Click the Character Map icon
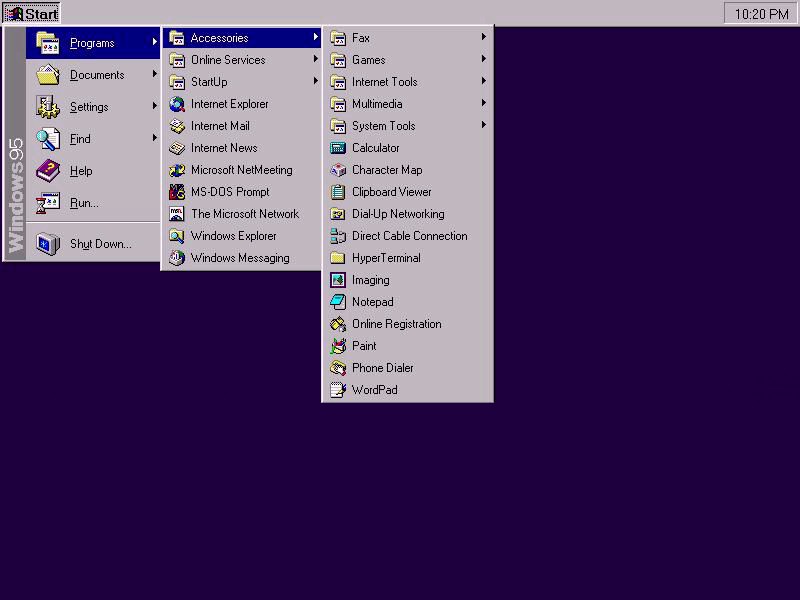Image resolution: width=800 pixels, height=600 pixels. (x=338, y=170)
